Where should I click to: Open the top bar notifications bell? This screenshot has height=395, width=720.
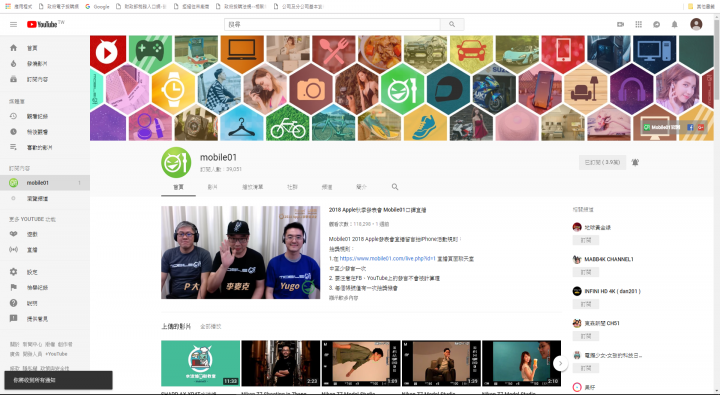click(675, 24)
